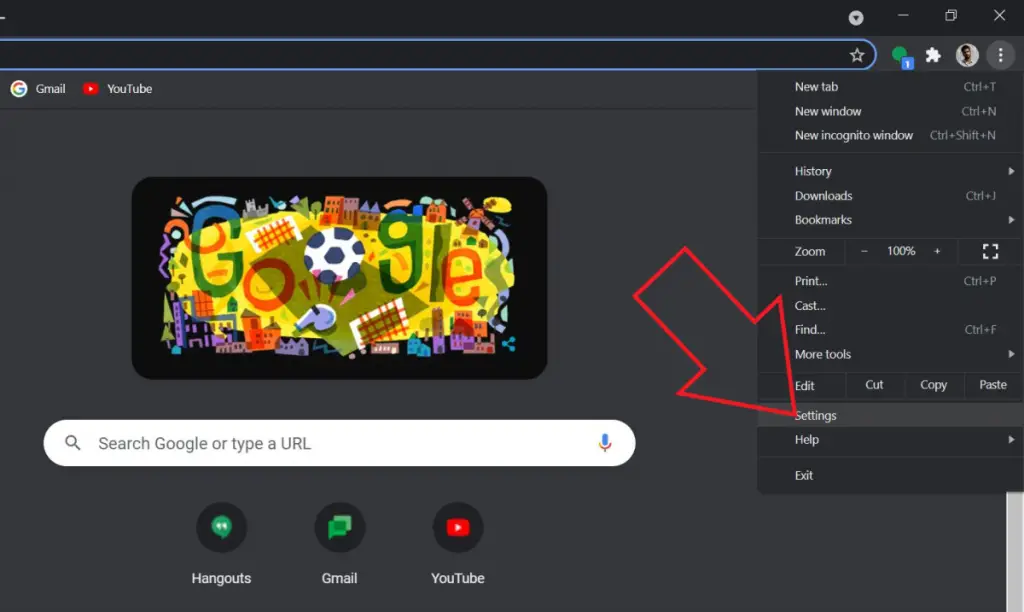The height and width of the screenshot is (612, 1024).
Task: Click the YouTube shortcut label below tile
Action: point(458,579)
